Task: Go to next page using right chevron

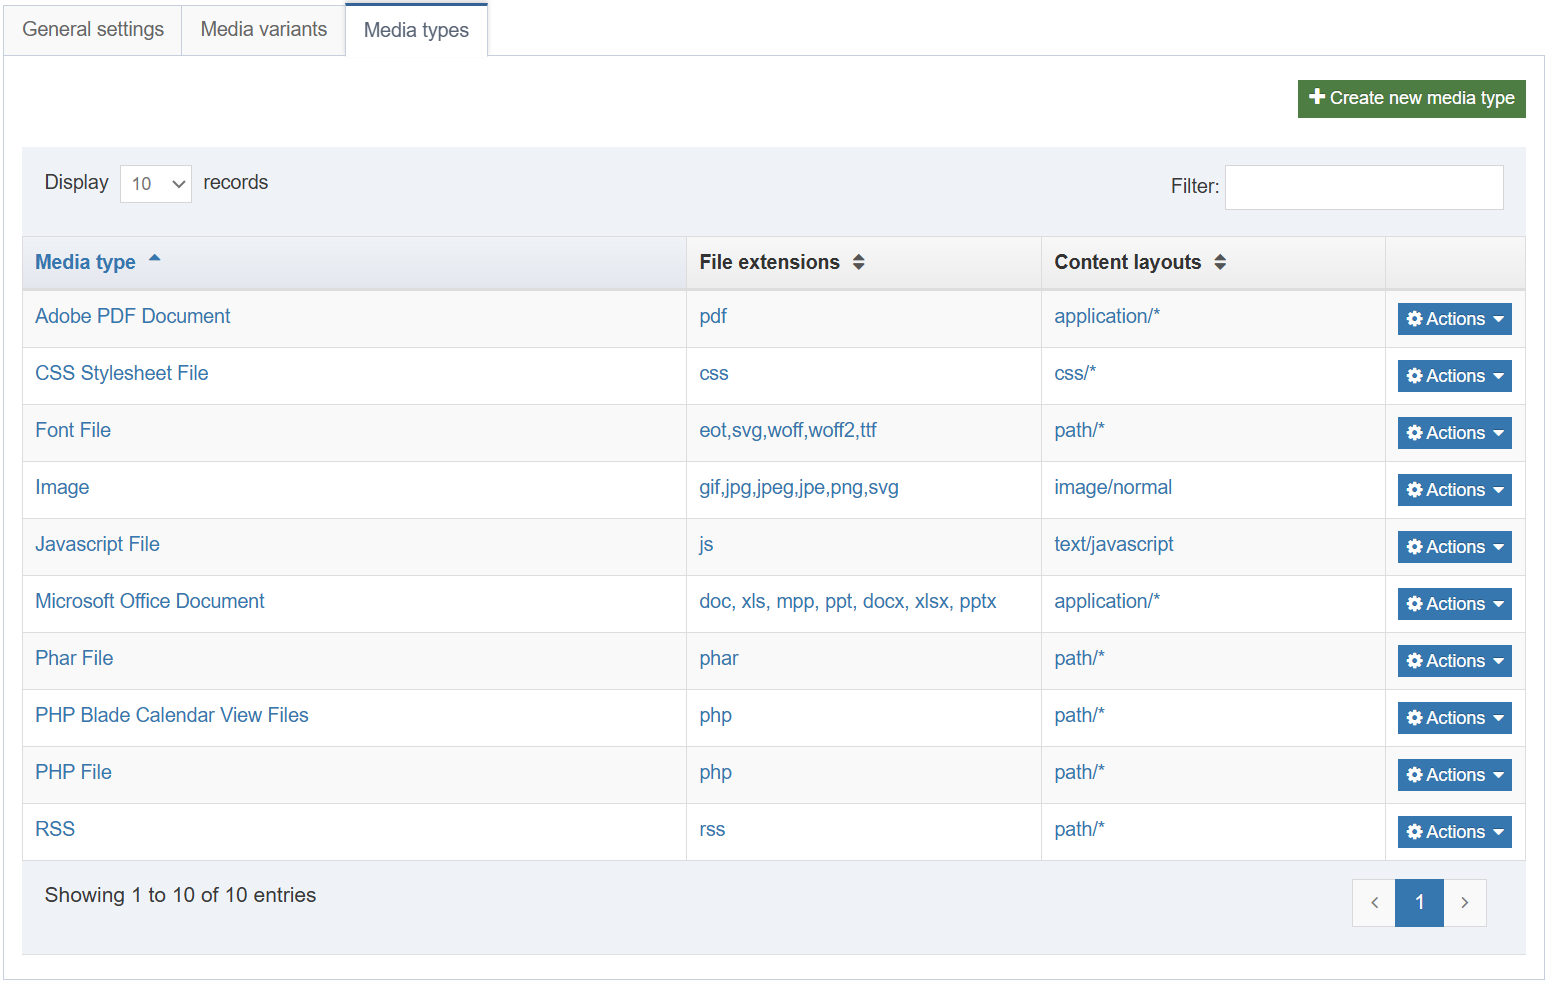Action: (1464, 903)
